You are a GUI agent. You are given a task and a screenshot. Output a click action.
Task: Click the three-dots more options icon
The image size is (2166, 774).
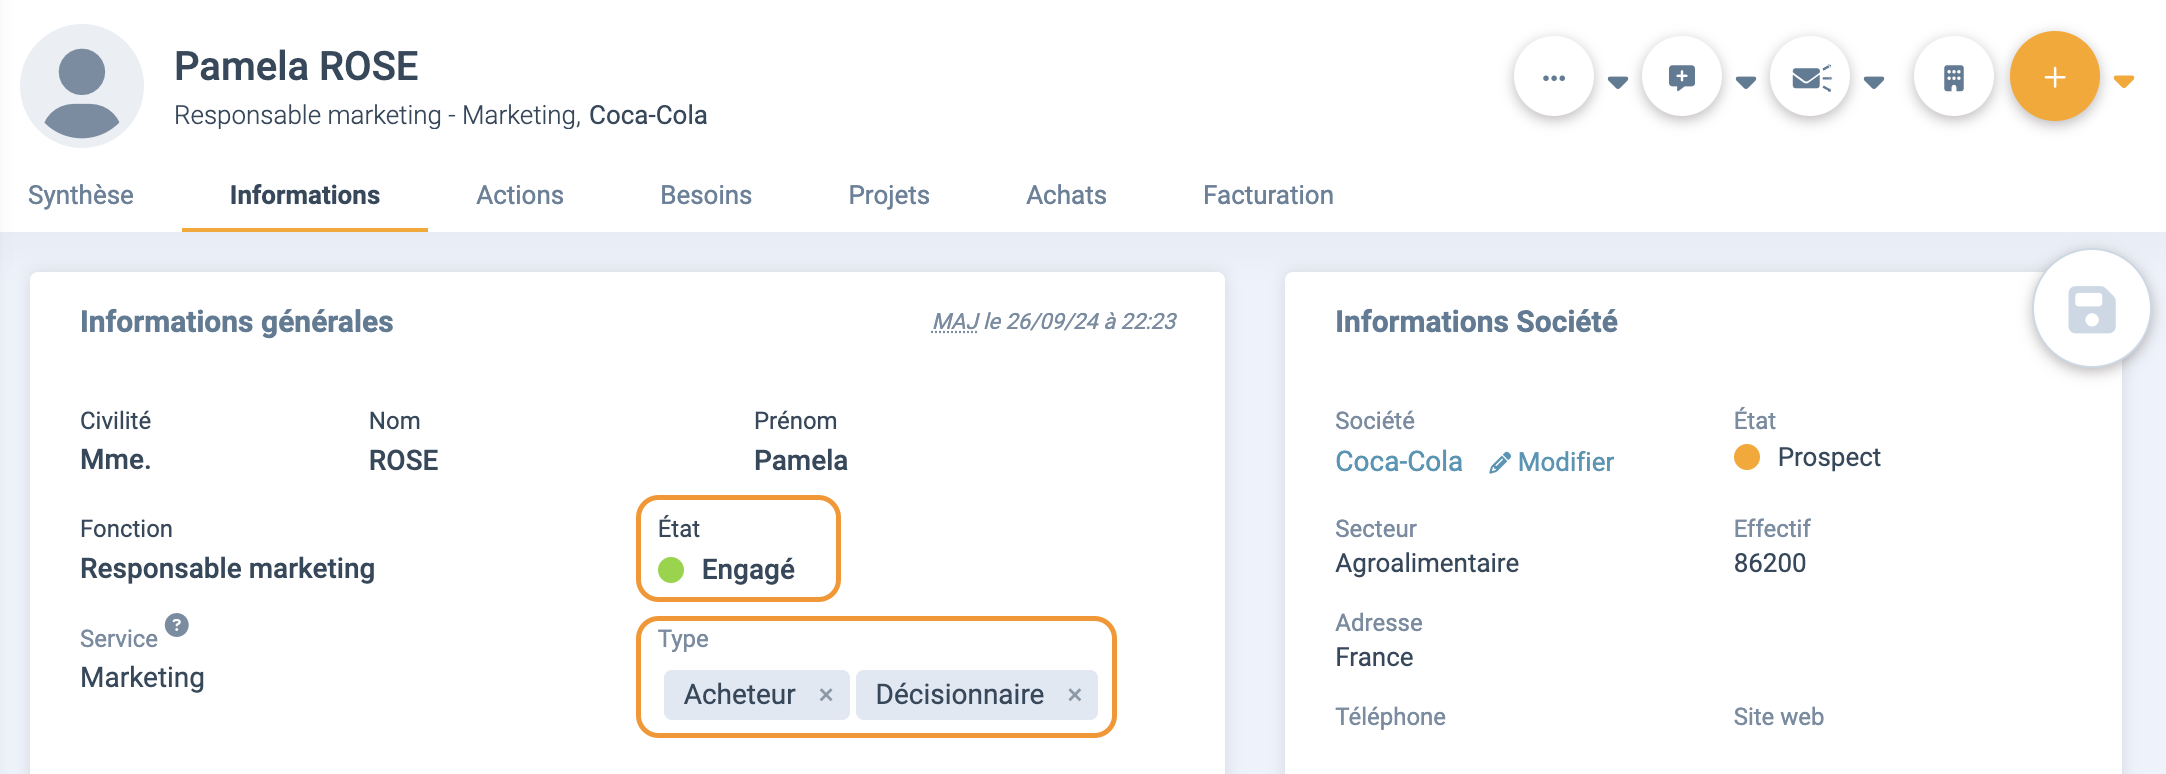click(x=1553, y=77)
